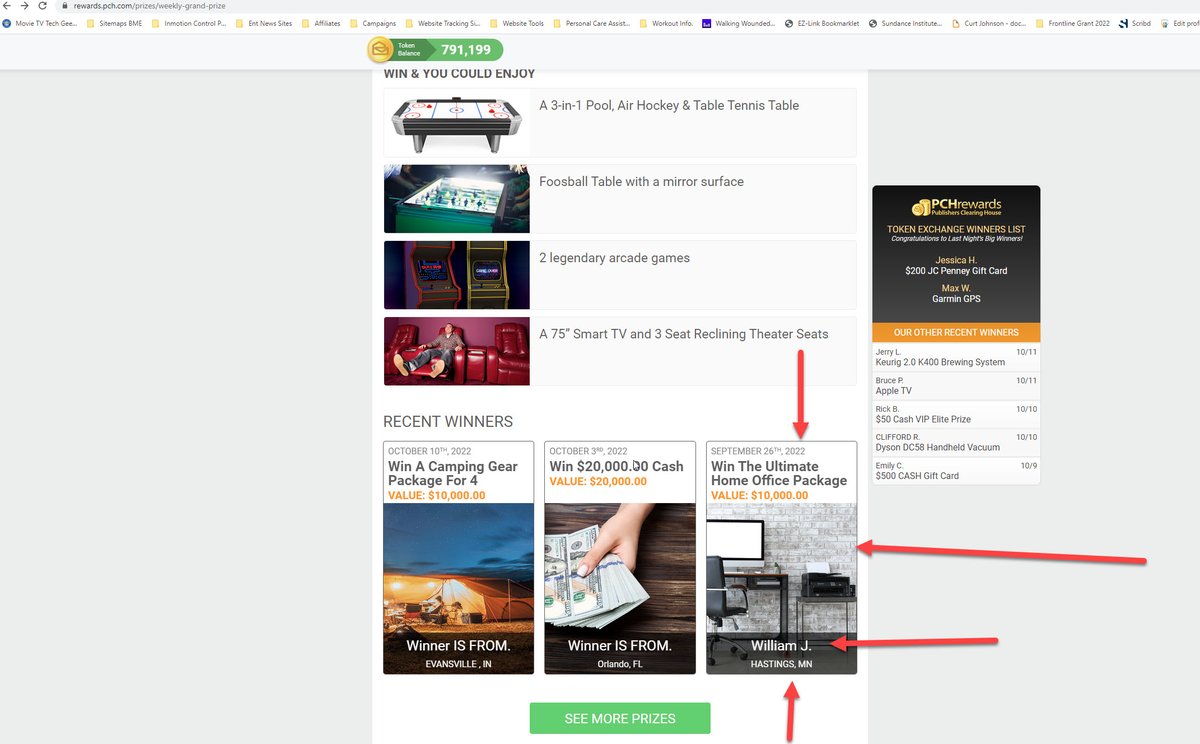
Task: Open the Affiliates bookmarks folder
Action: click(x=322, y=22)
